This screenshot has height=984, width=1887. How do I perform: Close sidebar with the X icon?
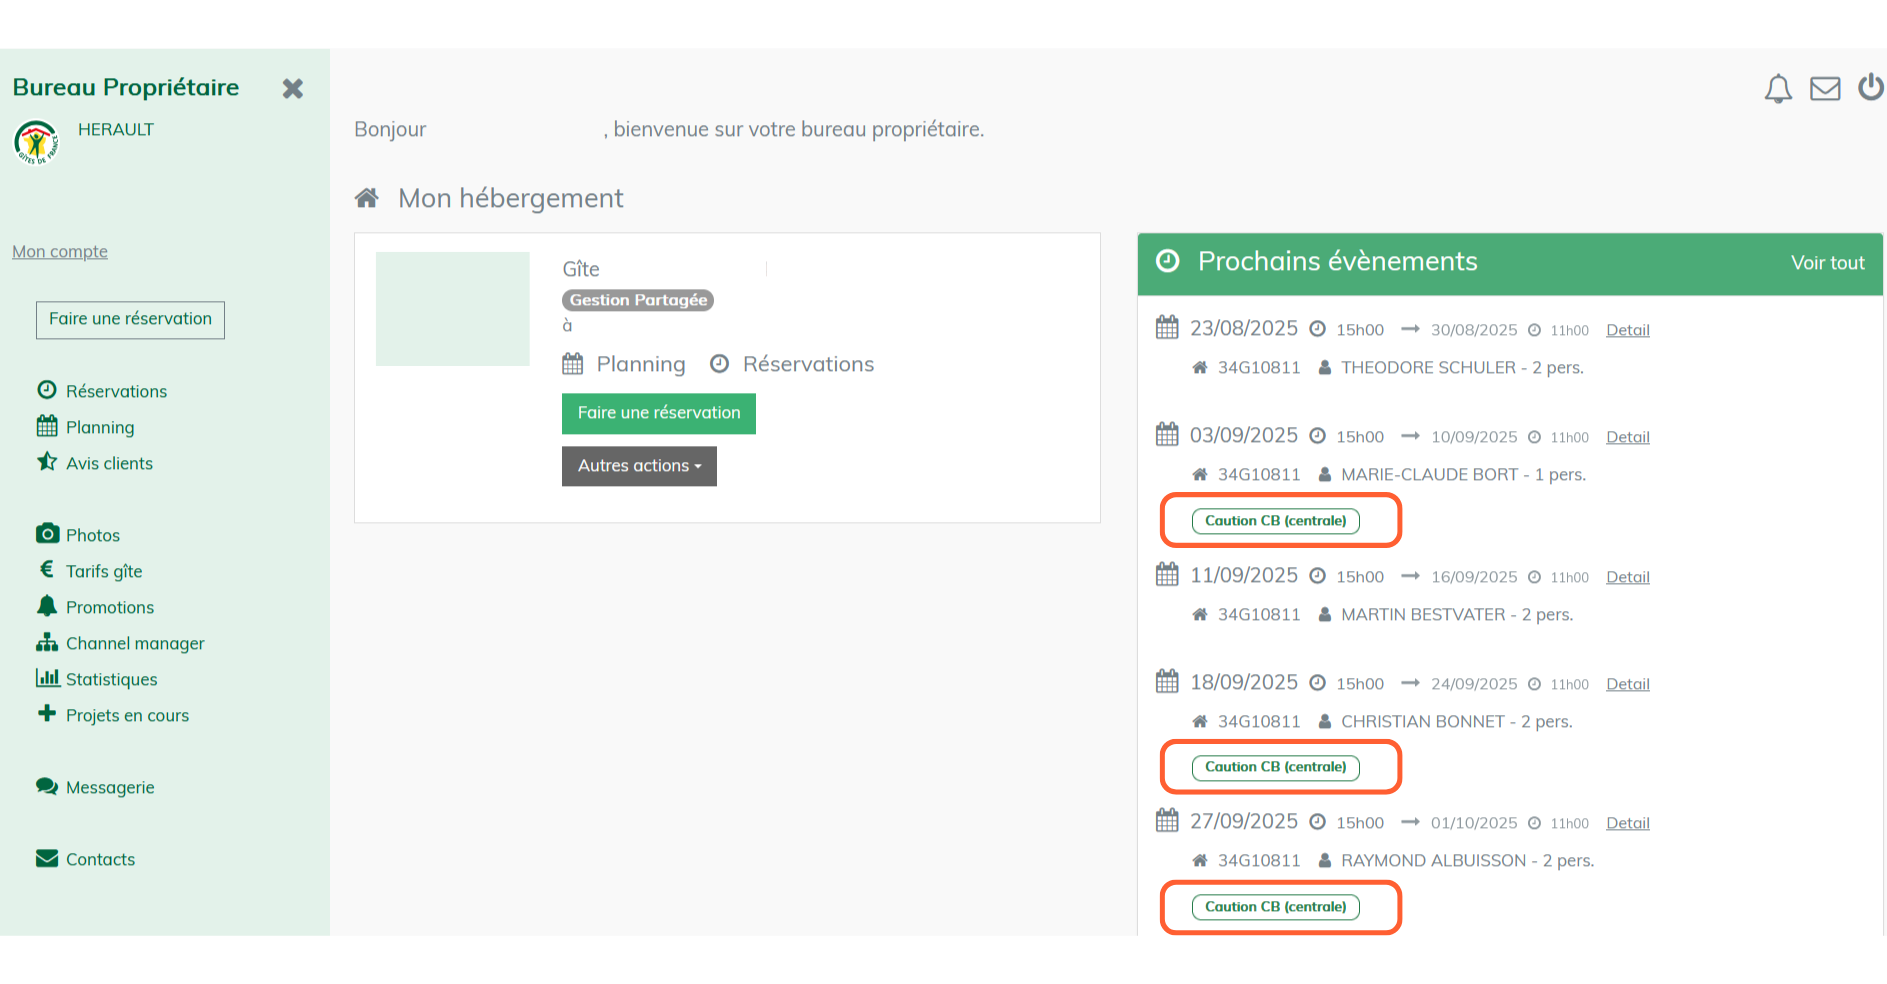pos(292,89)
